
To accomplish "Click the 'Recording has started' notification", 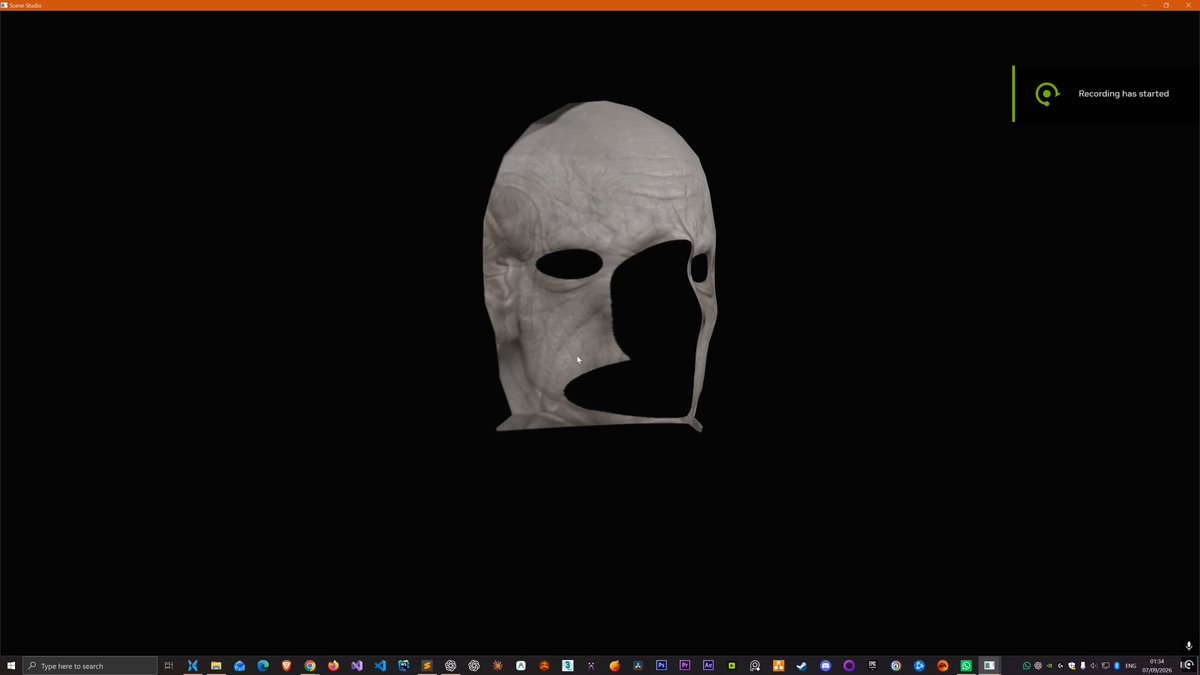I will point(1106,94).
